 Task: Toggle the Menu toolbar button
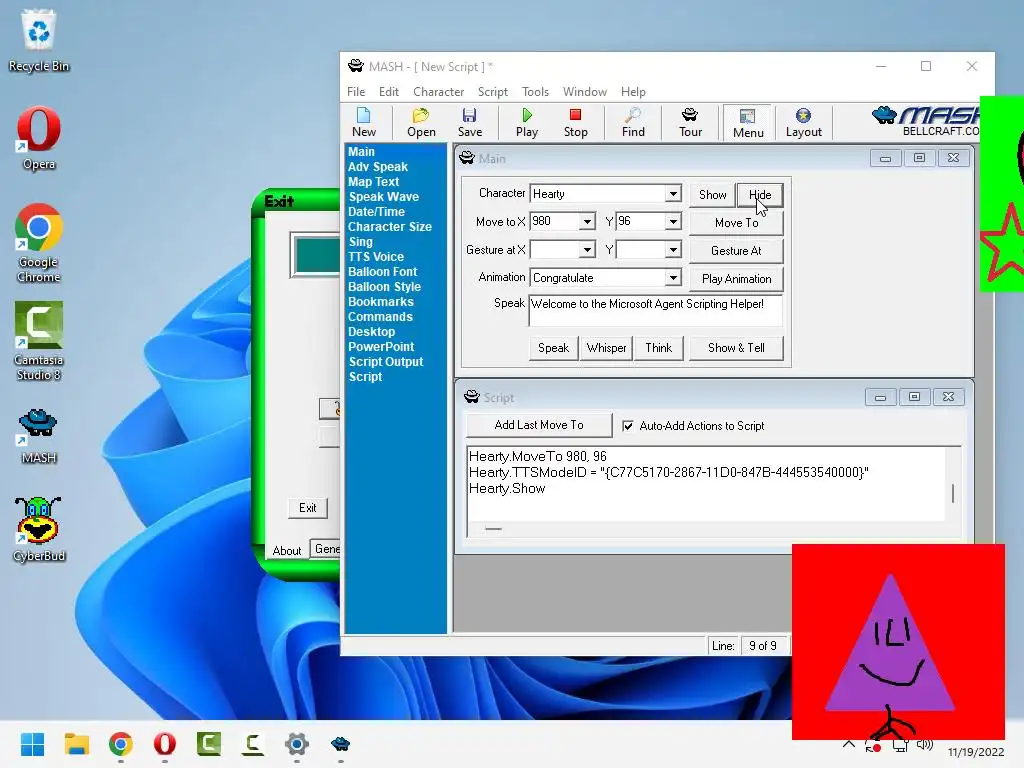748,123
